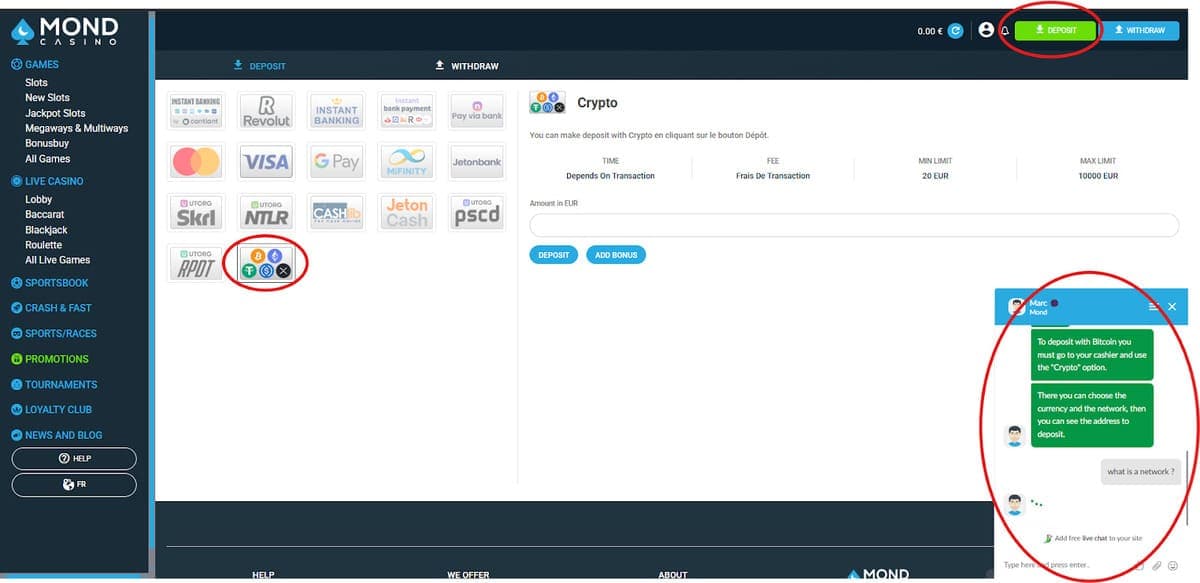Image resolution: width=1200 pixels, height=583 pixels.
Task: Select the Crypto coins payment tile
Action: [x=267, y=263]
